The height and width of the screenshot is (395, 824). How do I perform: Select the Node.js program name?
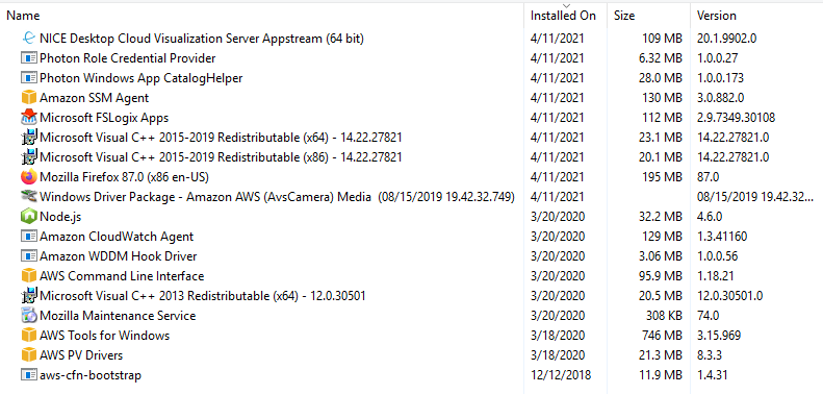tap(60, 217)
